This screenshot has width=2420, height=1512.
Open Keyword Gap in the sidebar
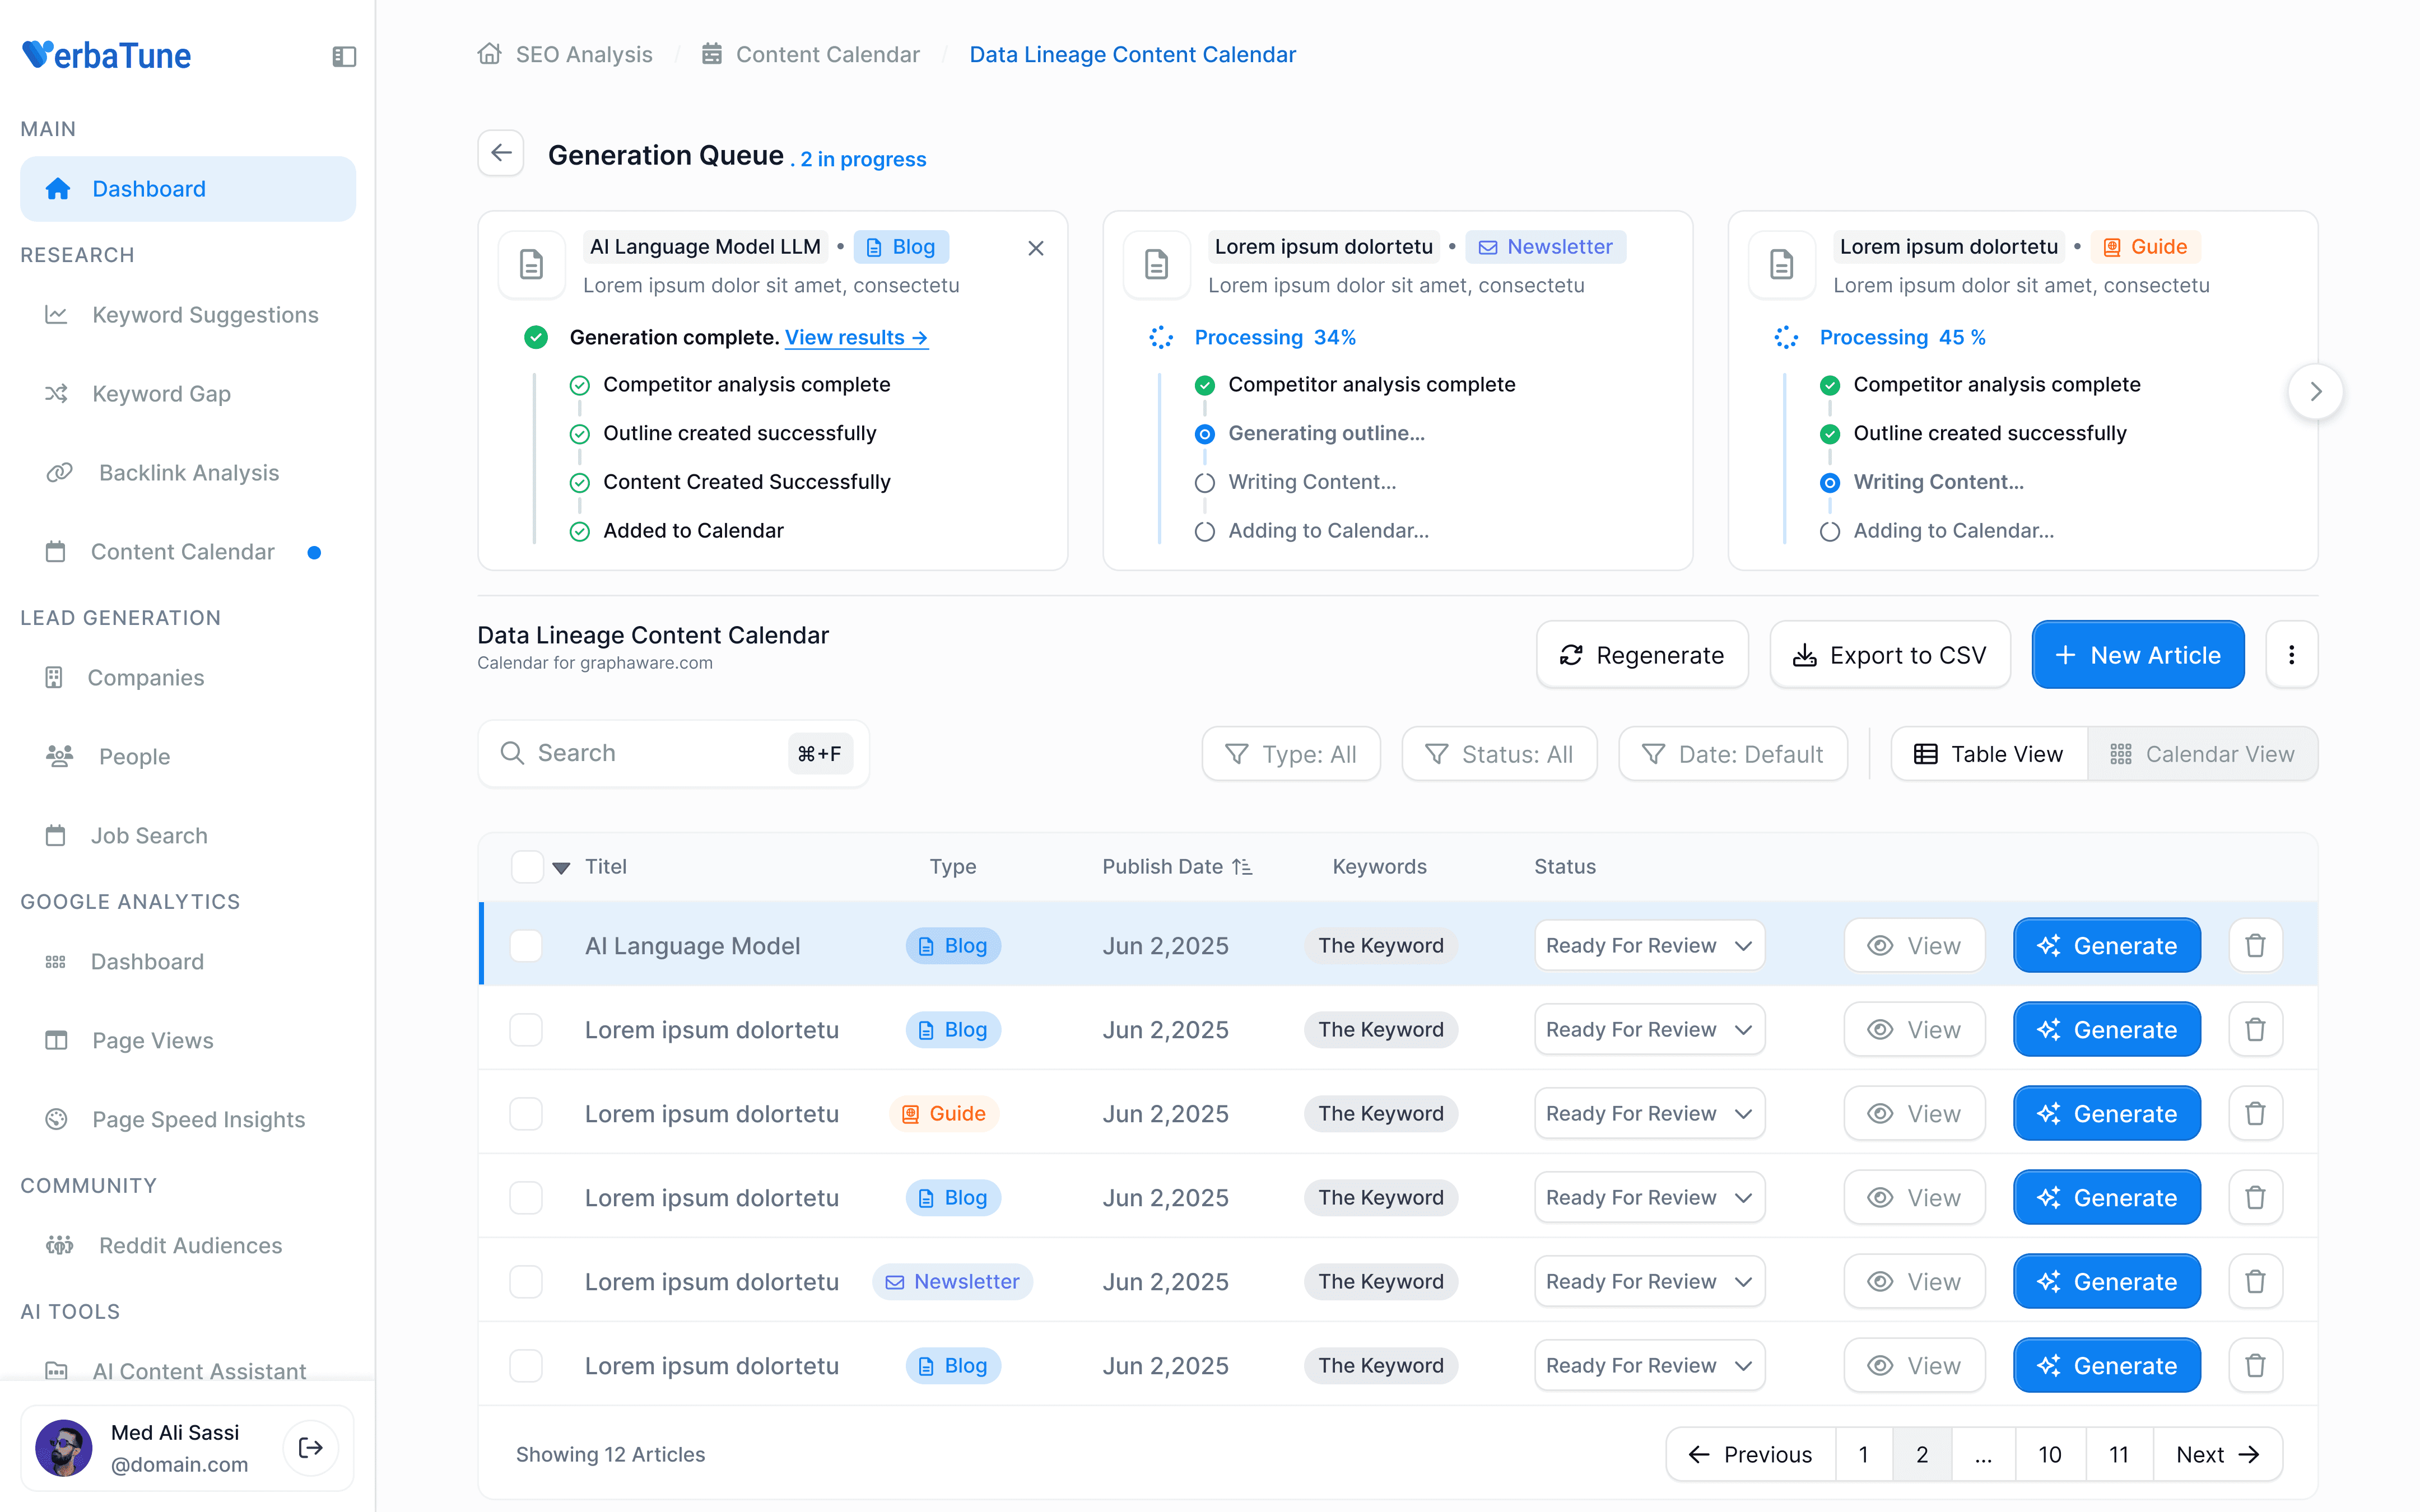161,394
